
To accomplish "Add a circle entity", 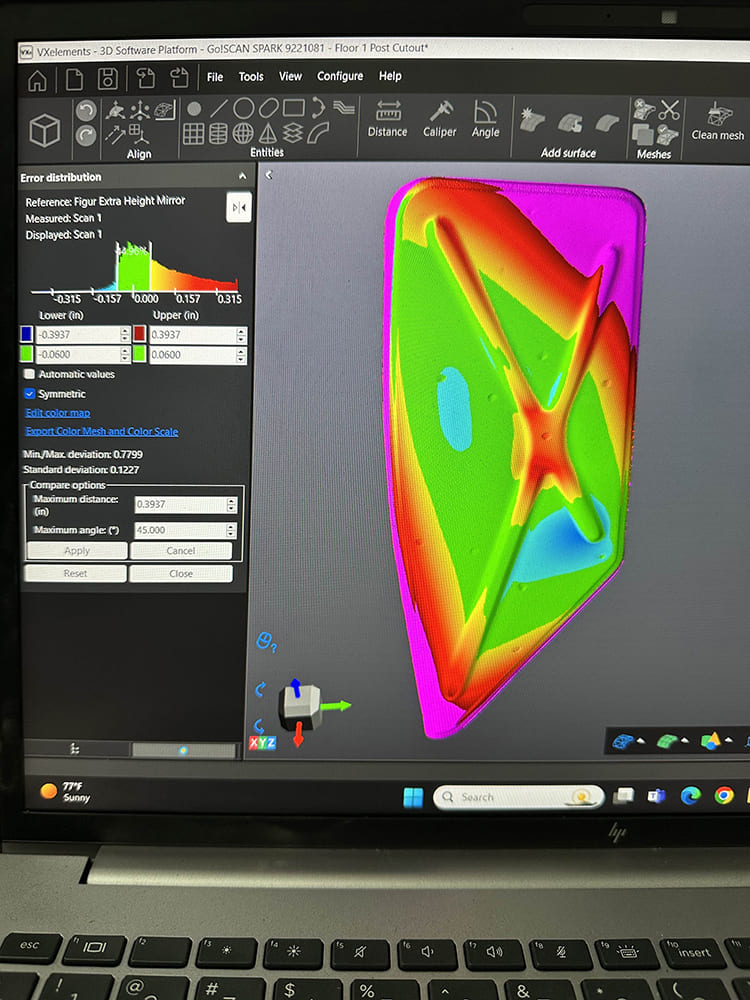I will tap(244, 108).
